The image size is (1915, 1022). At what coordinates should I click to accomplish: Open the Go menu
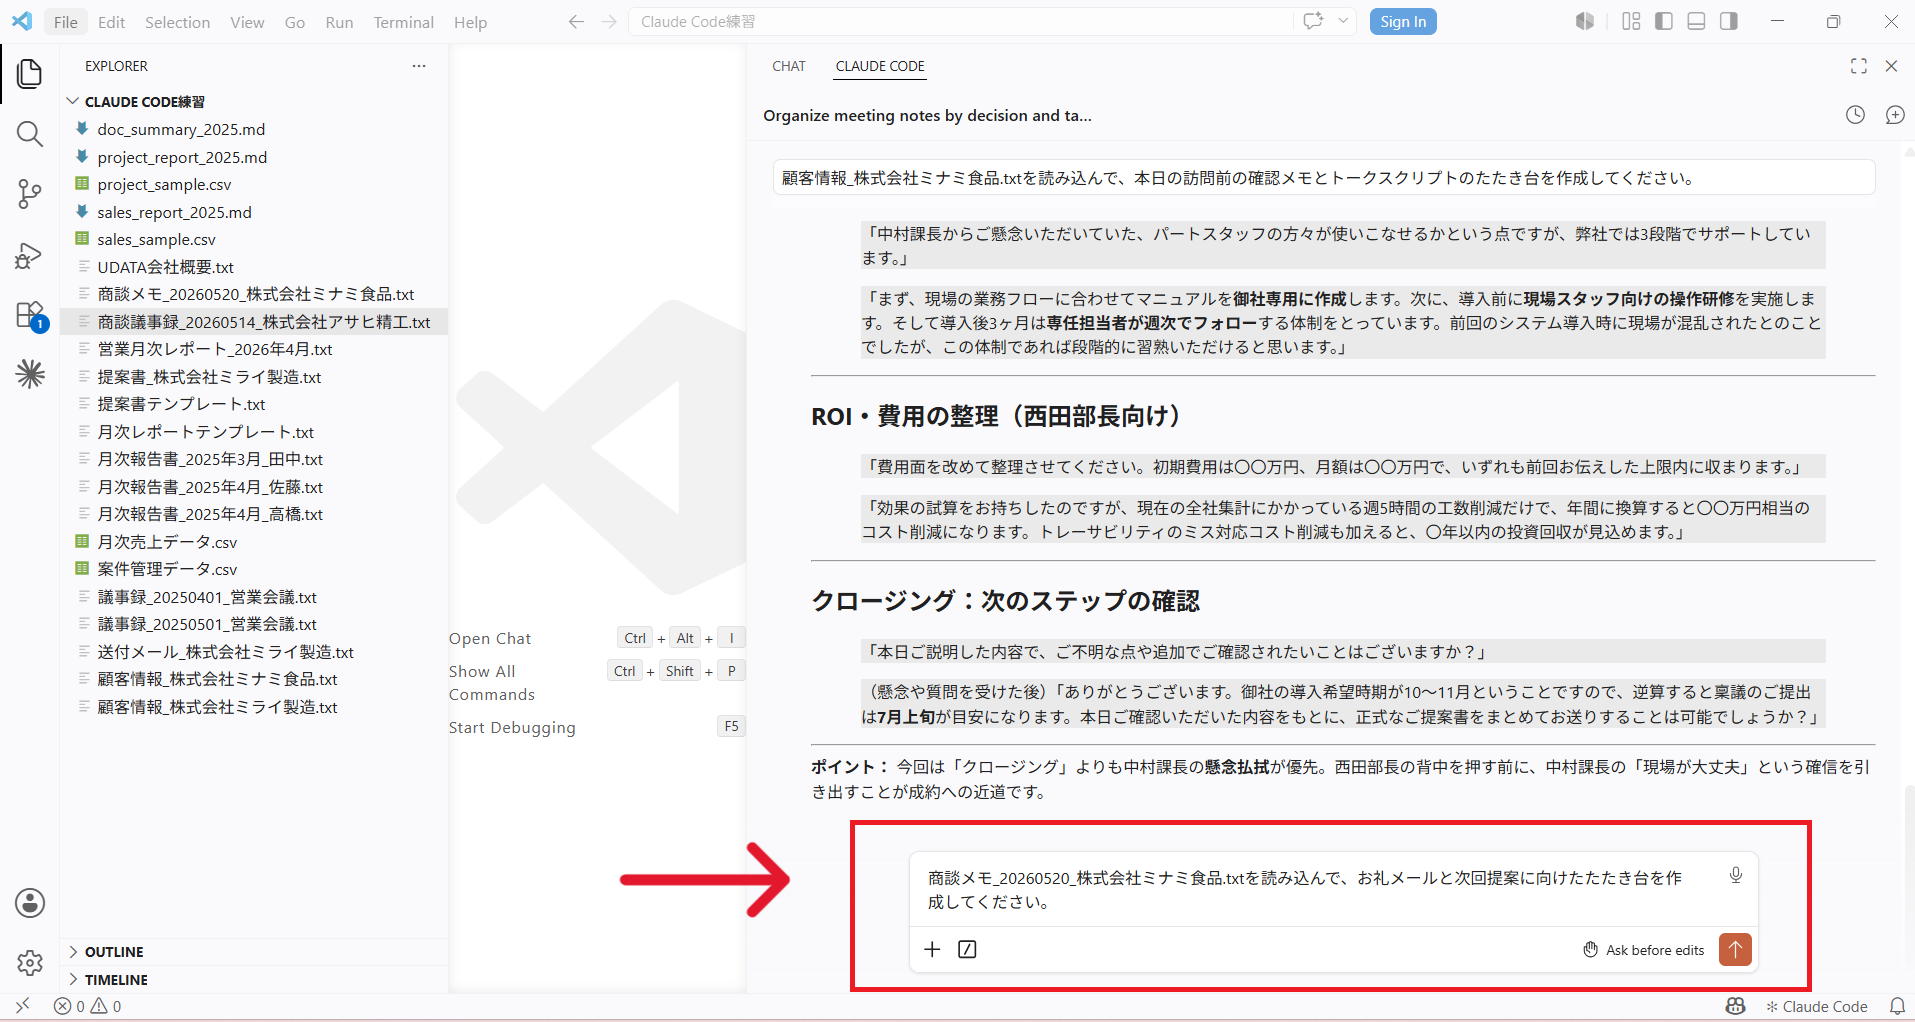click(295, 22)
